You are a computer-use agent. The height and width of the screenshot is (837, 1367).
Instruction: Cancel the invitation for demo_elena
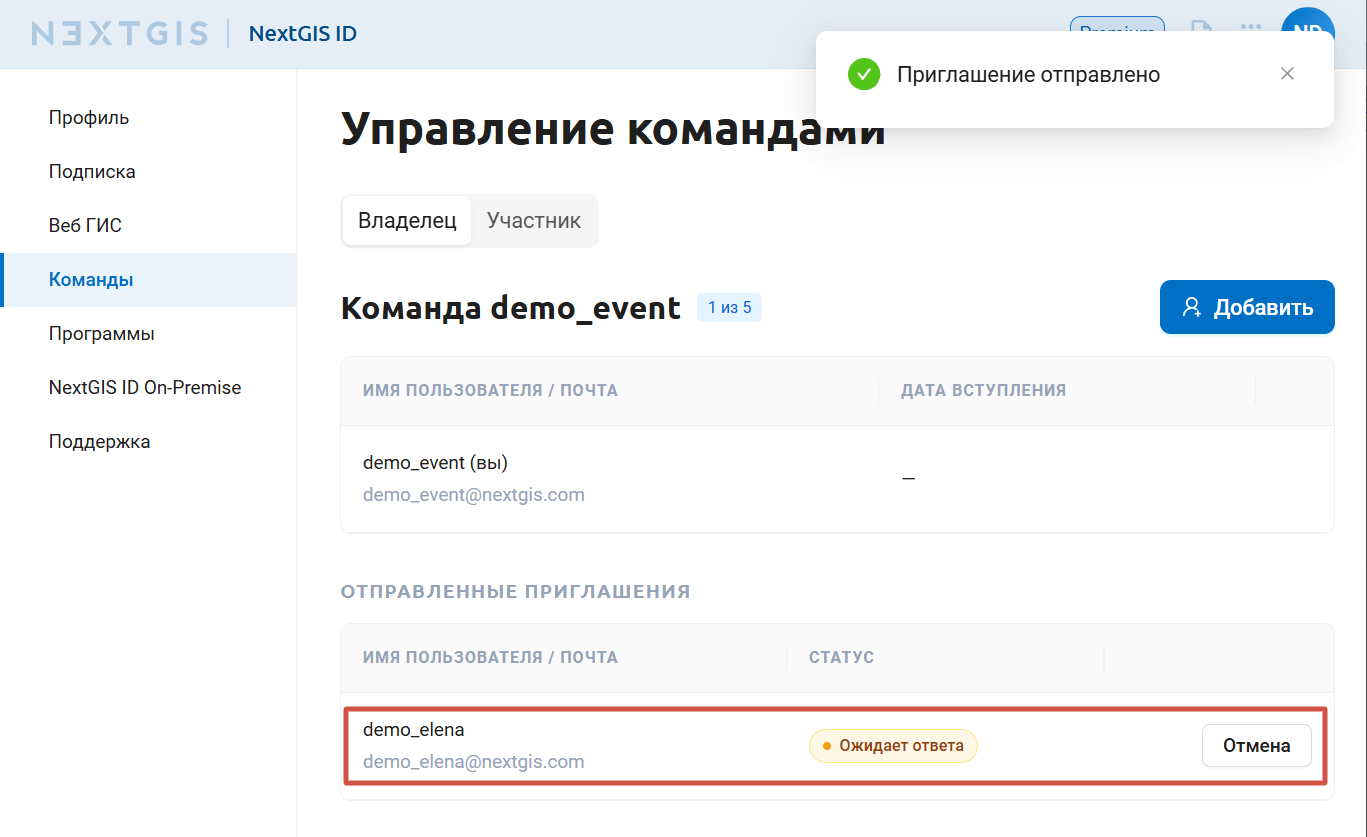click(1256, 746)
